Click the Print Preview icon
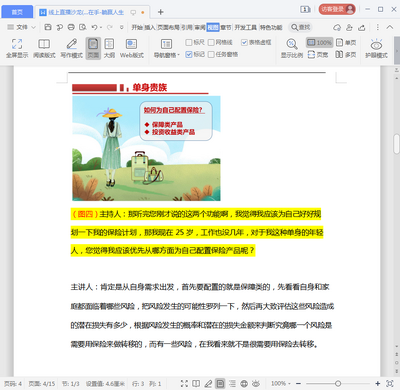Screen dimensions: 400x390 tap(83, 27)
